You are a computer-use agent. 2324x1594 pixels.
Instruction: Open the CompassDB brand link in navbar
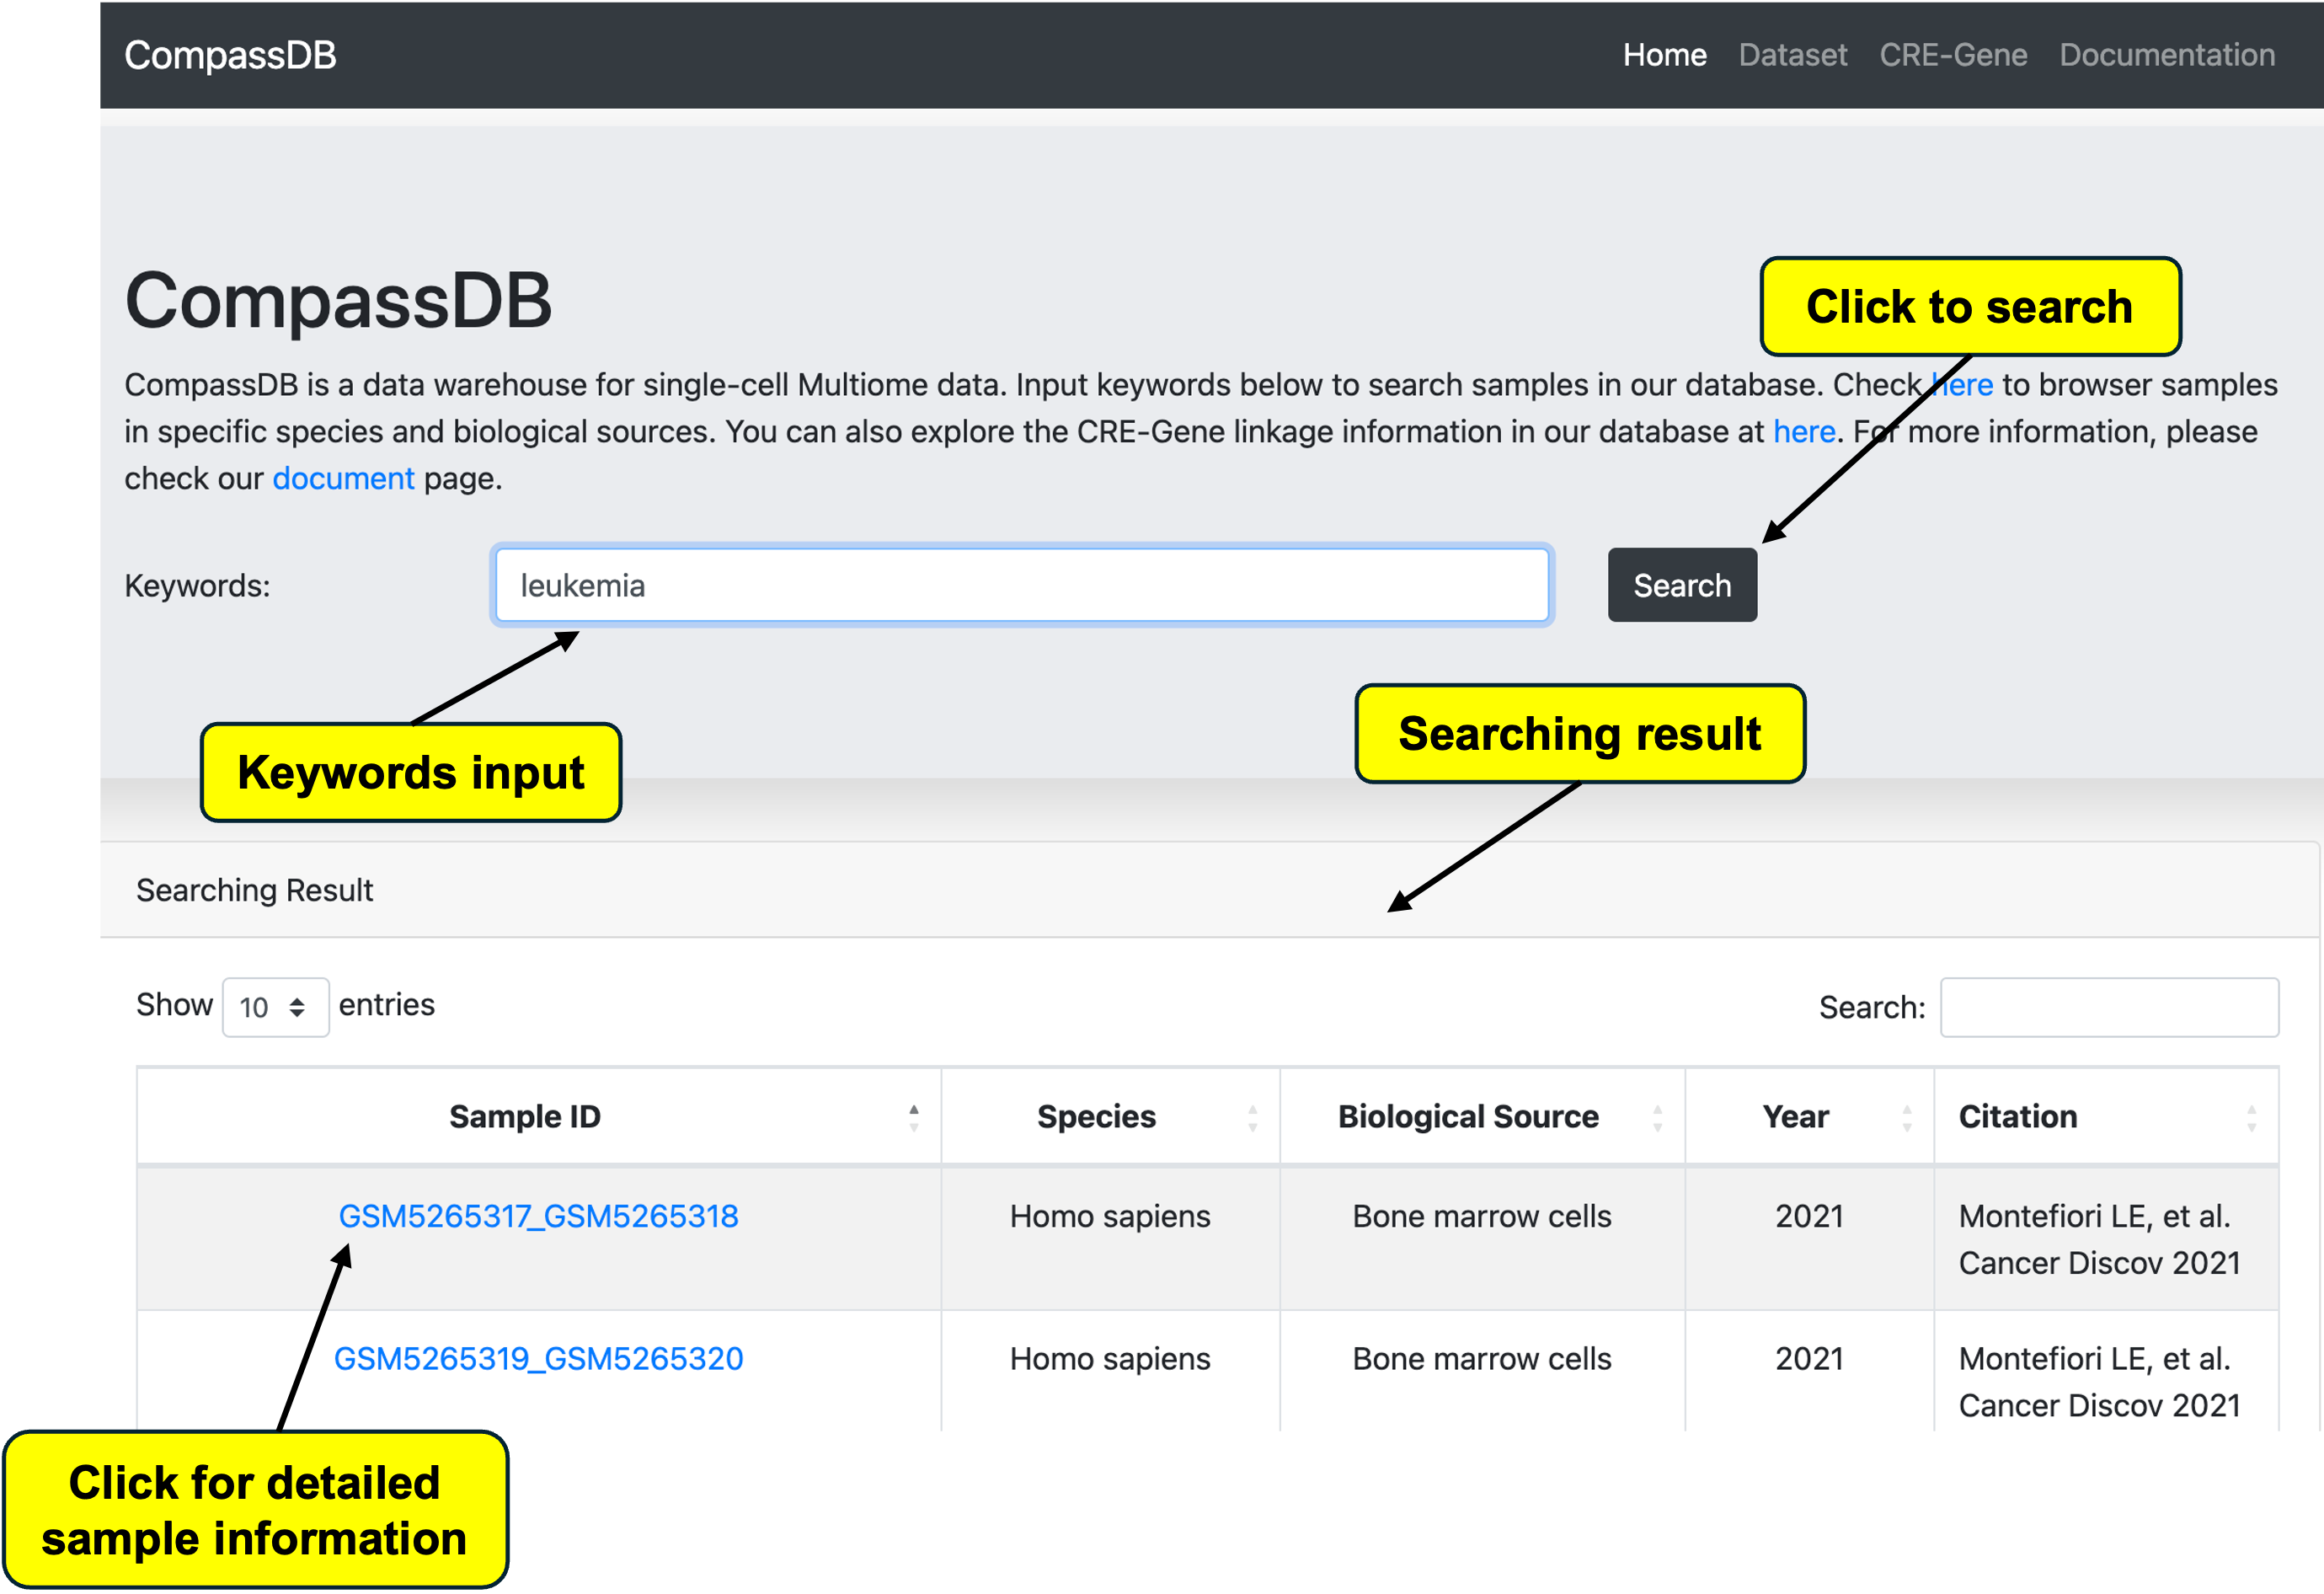230,55
